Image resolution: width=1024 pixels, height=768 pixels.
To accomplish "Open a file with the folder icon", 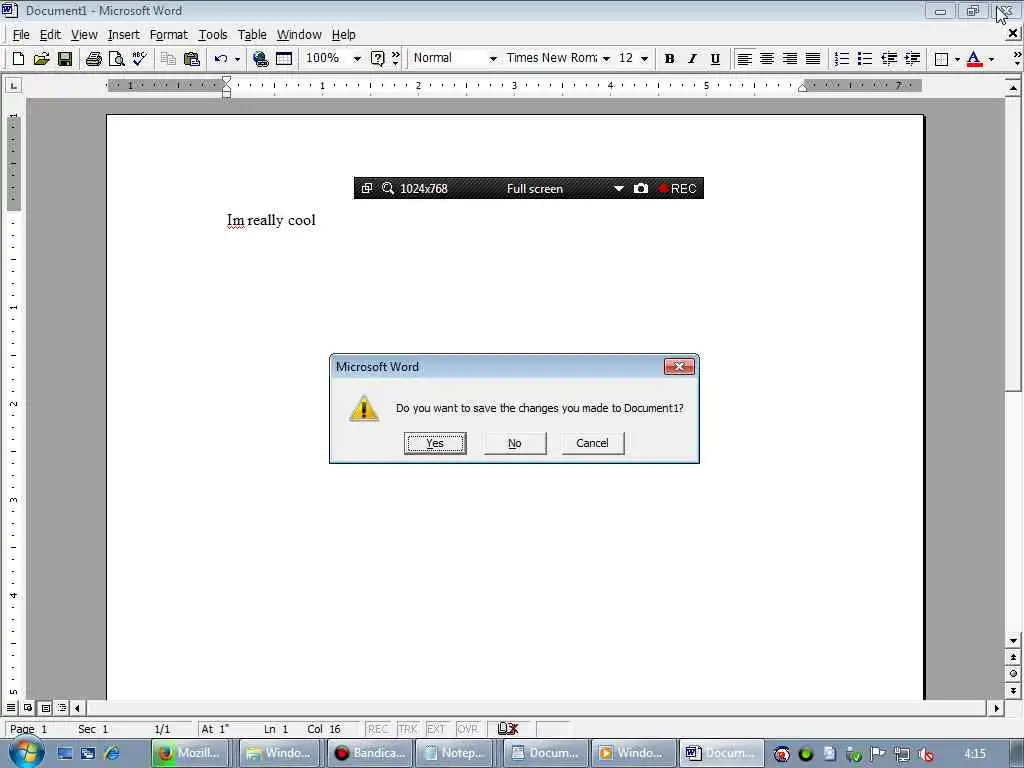I will (41, 59).
